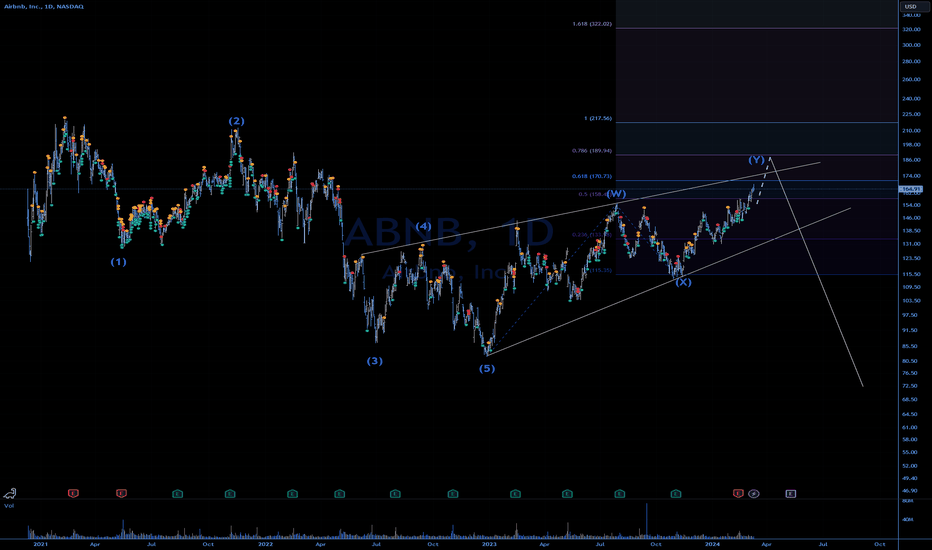Open the red earnings marker for spring 2021
Viewport: 932px width, 550px height.
[121, 494]
